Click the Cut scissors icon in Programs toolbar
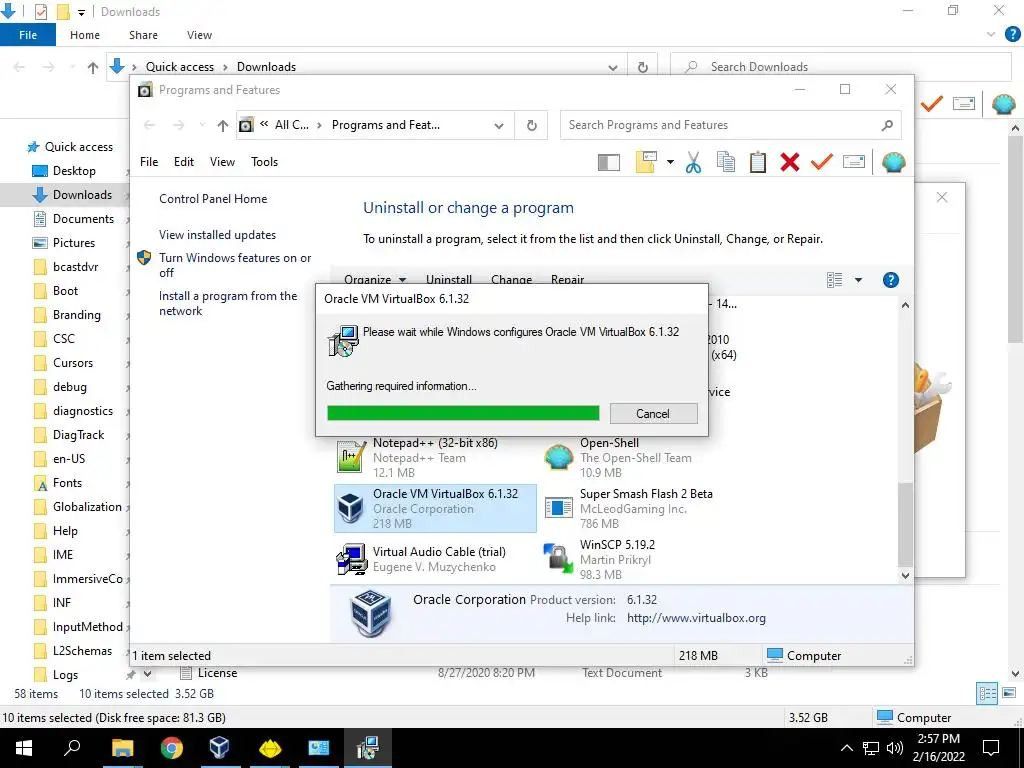 click(693, 162)
